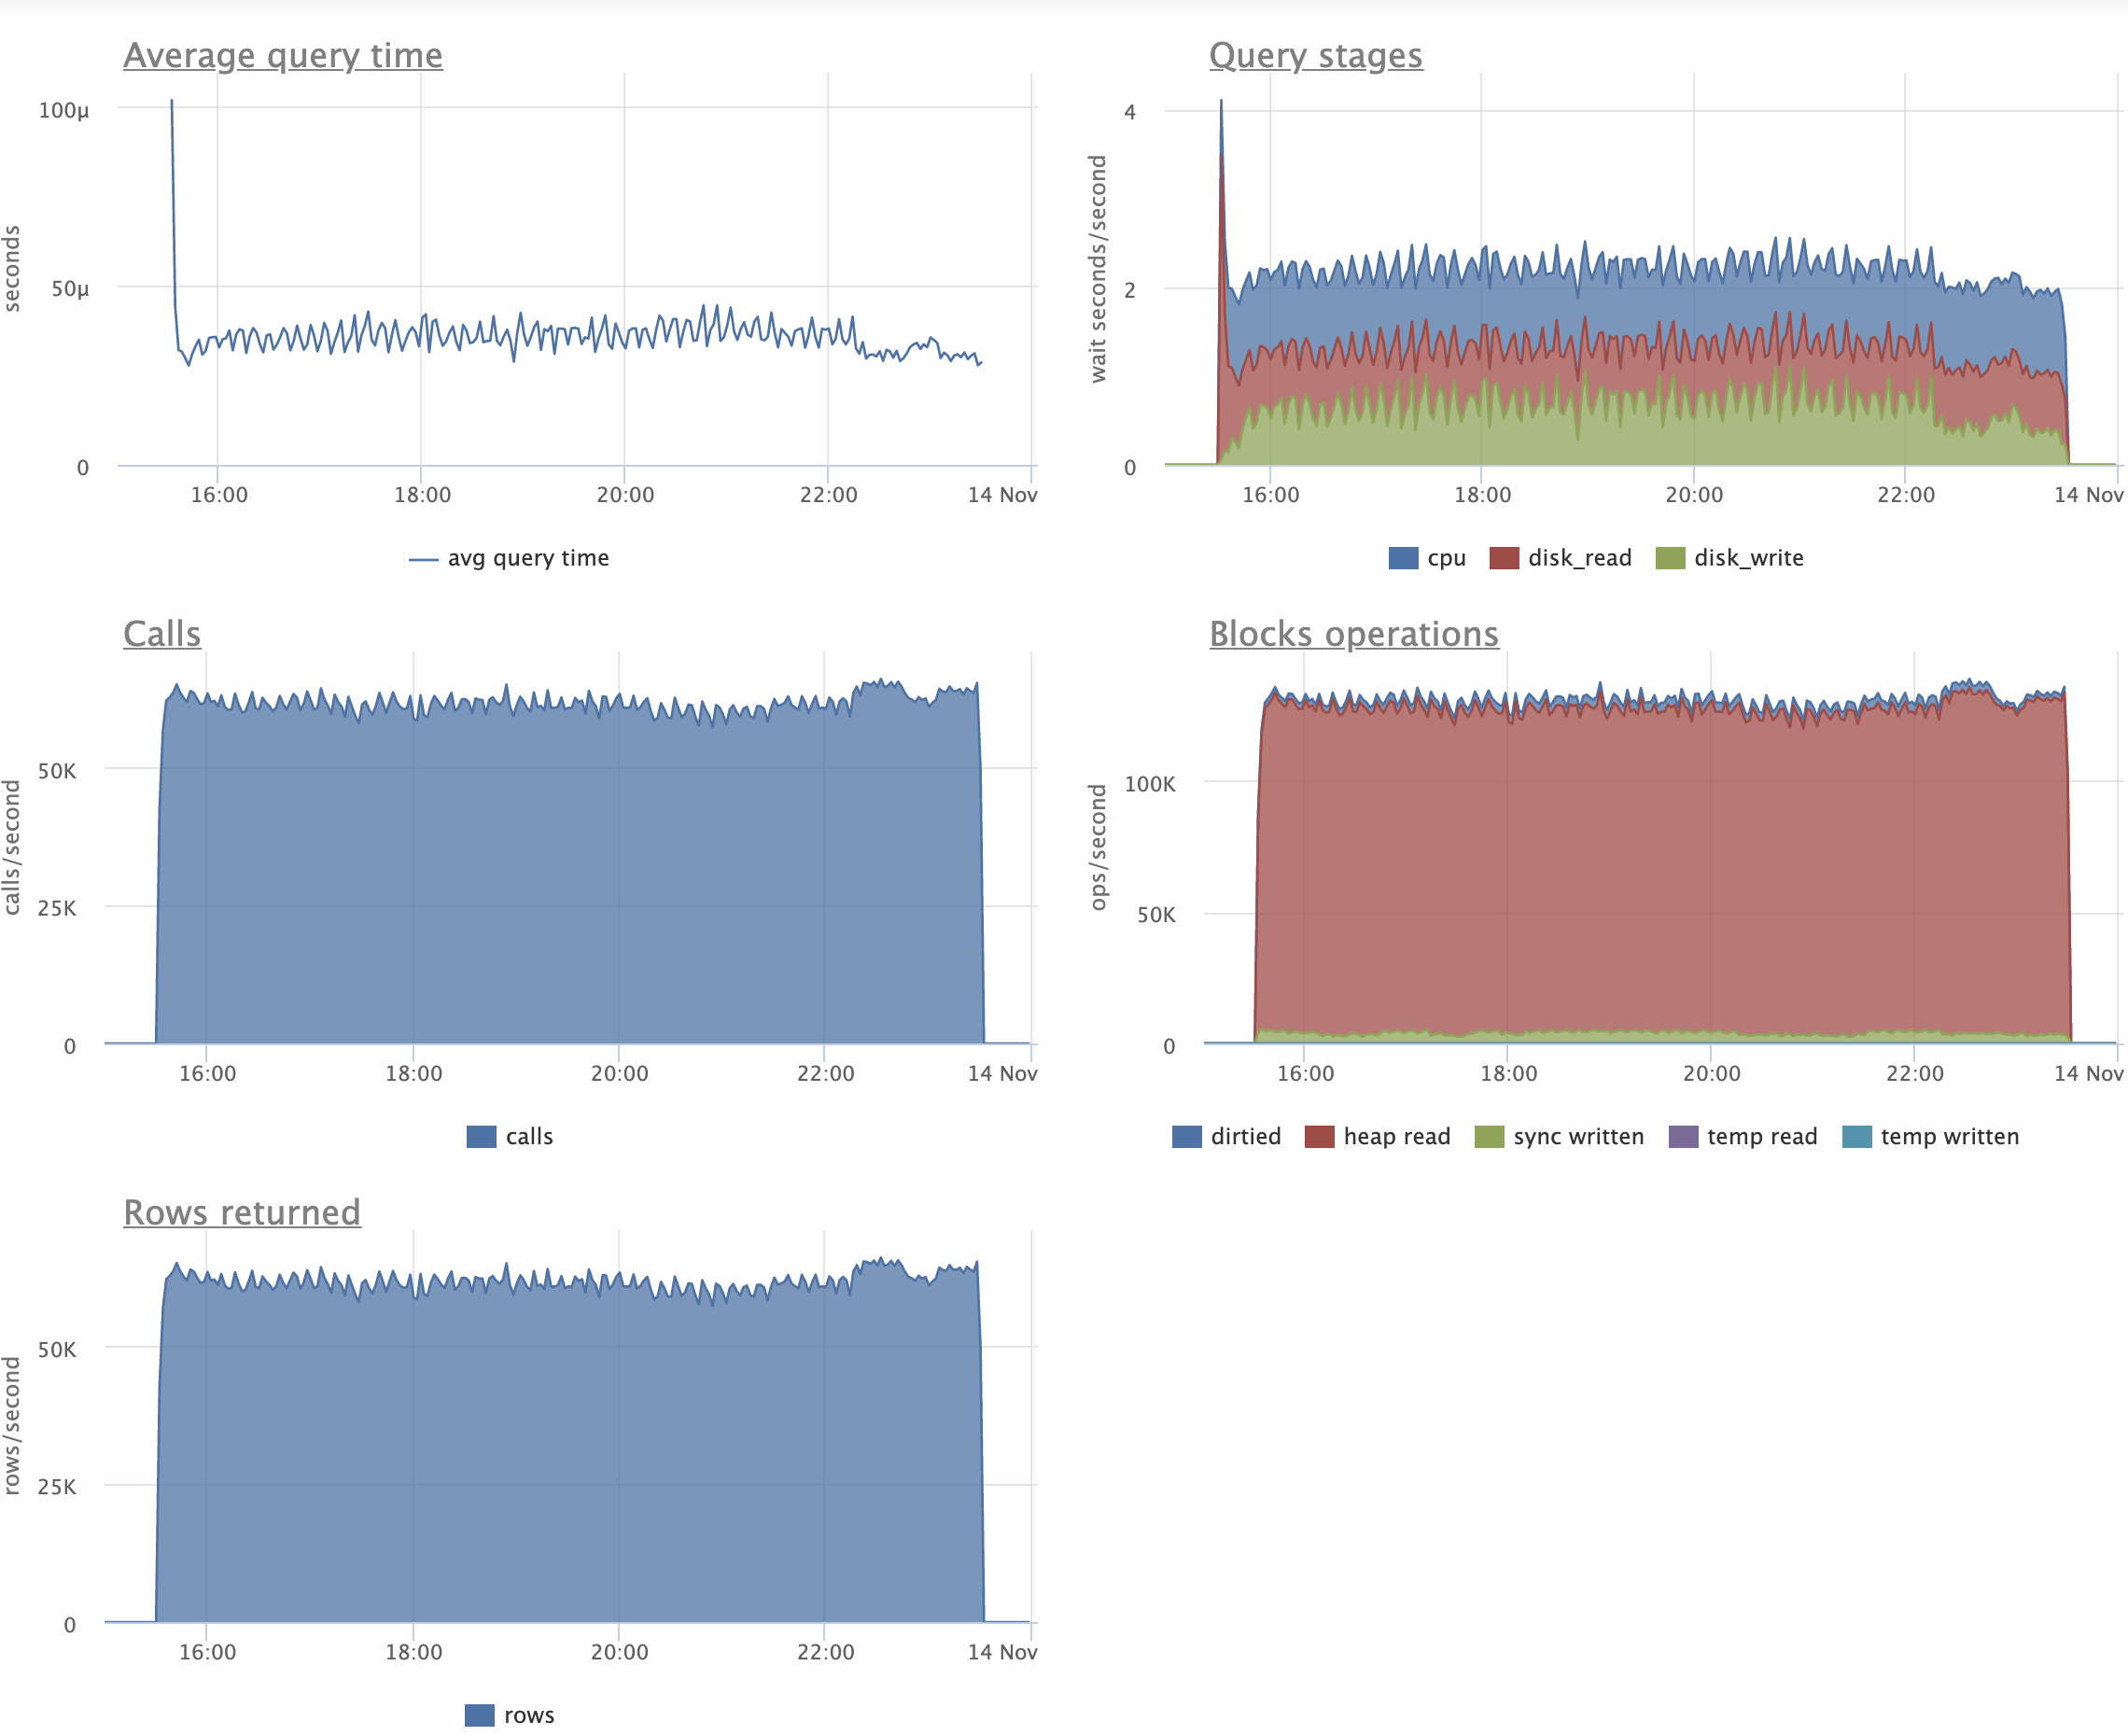Toggle the cpu series legend swatch
Screen dimensions: 2128x1736
pos(1403,558)
